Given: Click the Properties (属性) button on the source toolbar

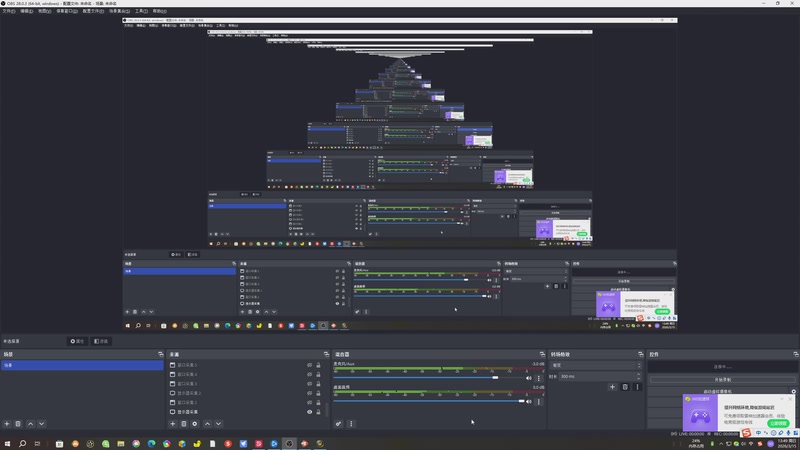Looking at the screenshot, I should point(77,341).
